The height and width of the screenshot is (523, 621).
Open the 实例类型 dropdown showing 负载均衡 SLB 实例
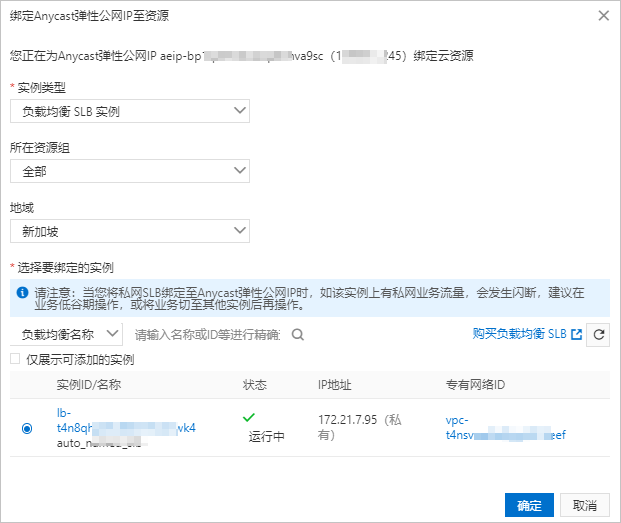(130, 111)
